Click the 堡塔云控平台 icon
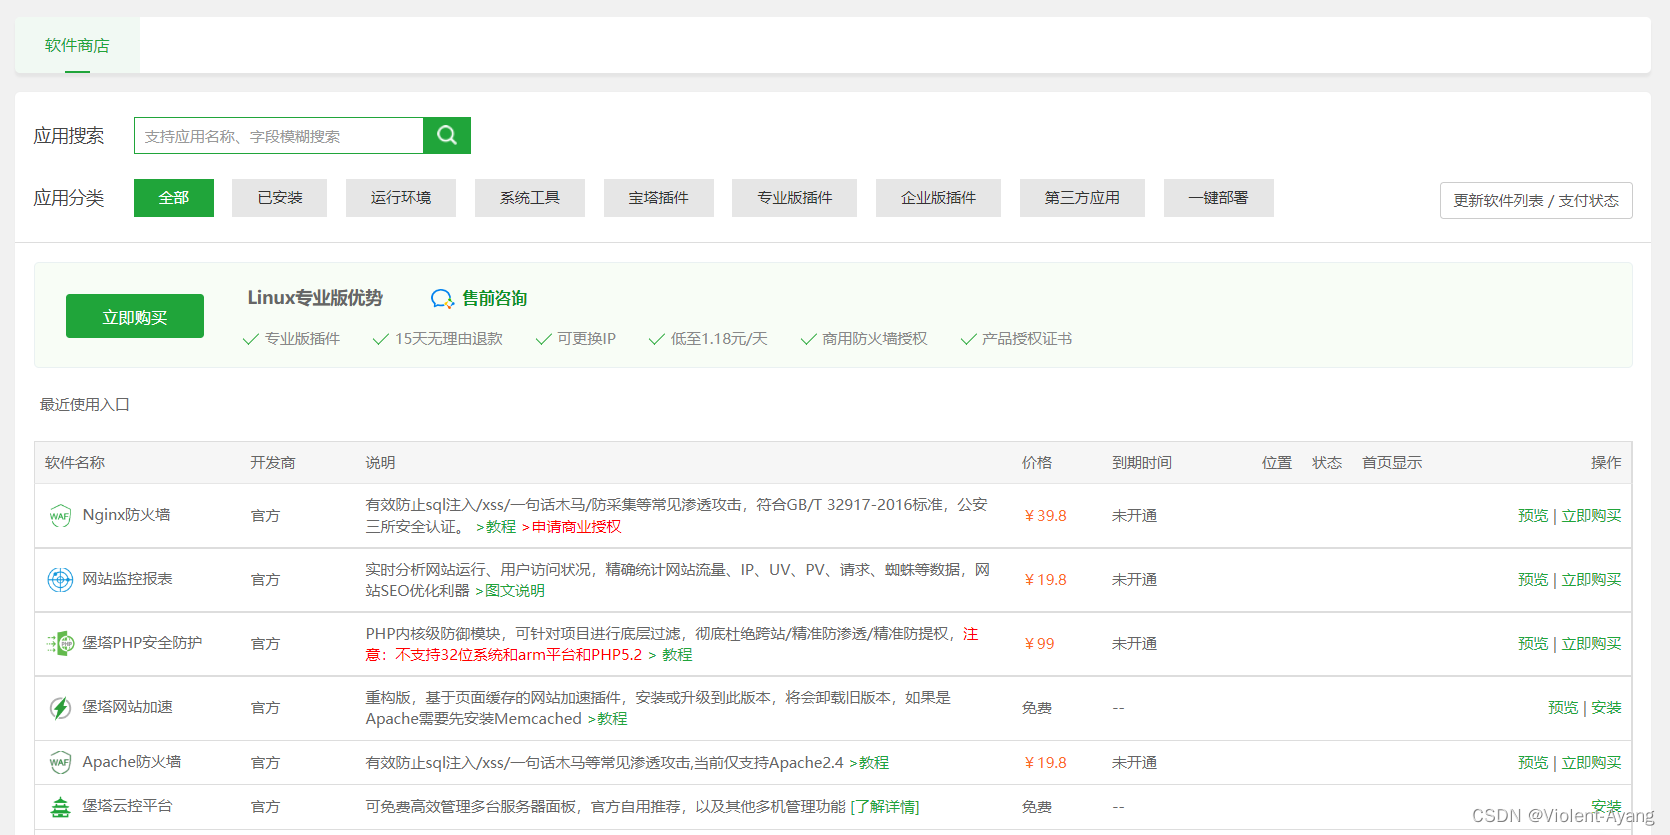 click(x=60, y=807)
